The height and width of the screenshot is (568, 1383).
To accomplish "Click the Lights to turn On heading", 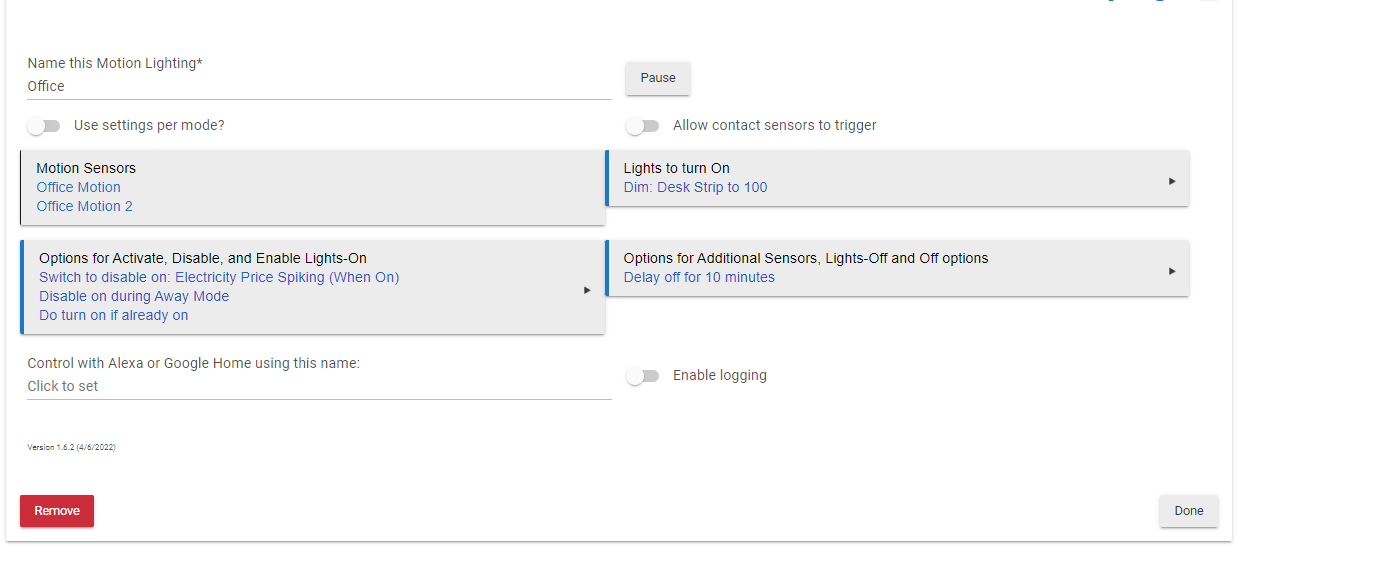I will (x=677, y=168).
